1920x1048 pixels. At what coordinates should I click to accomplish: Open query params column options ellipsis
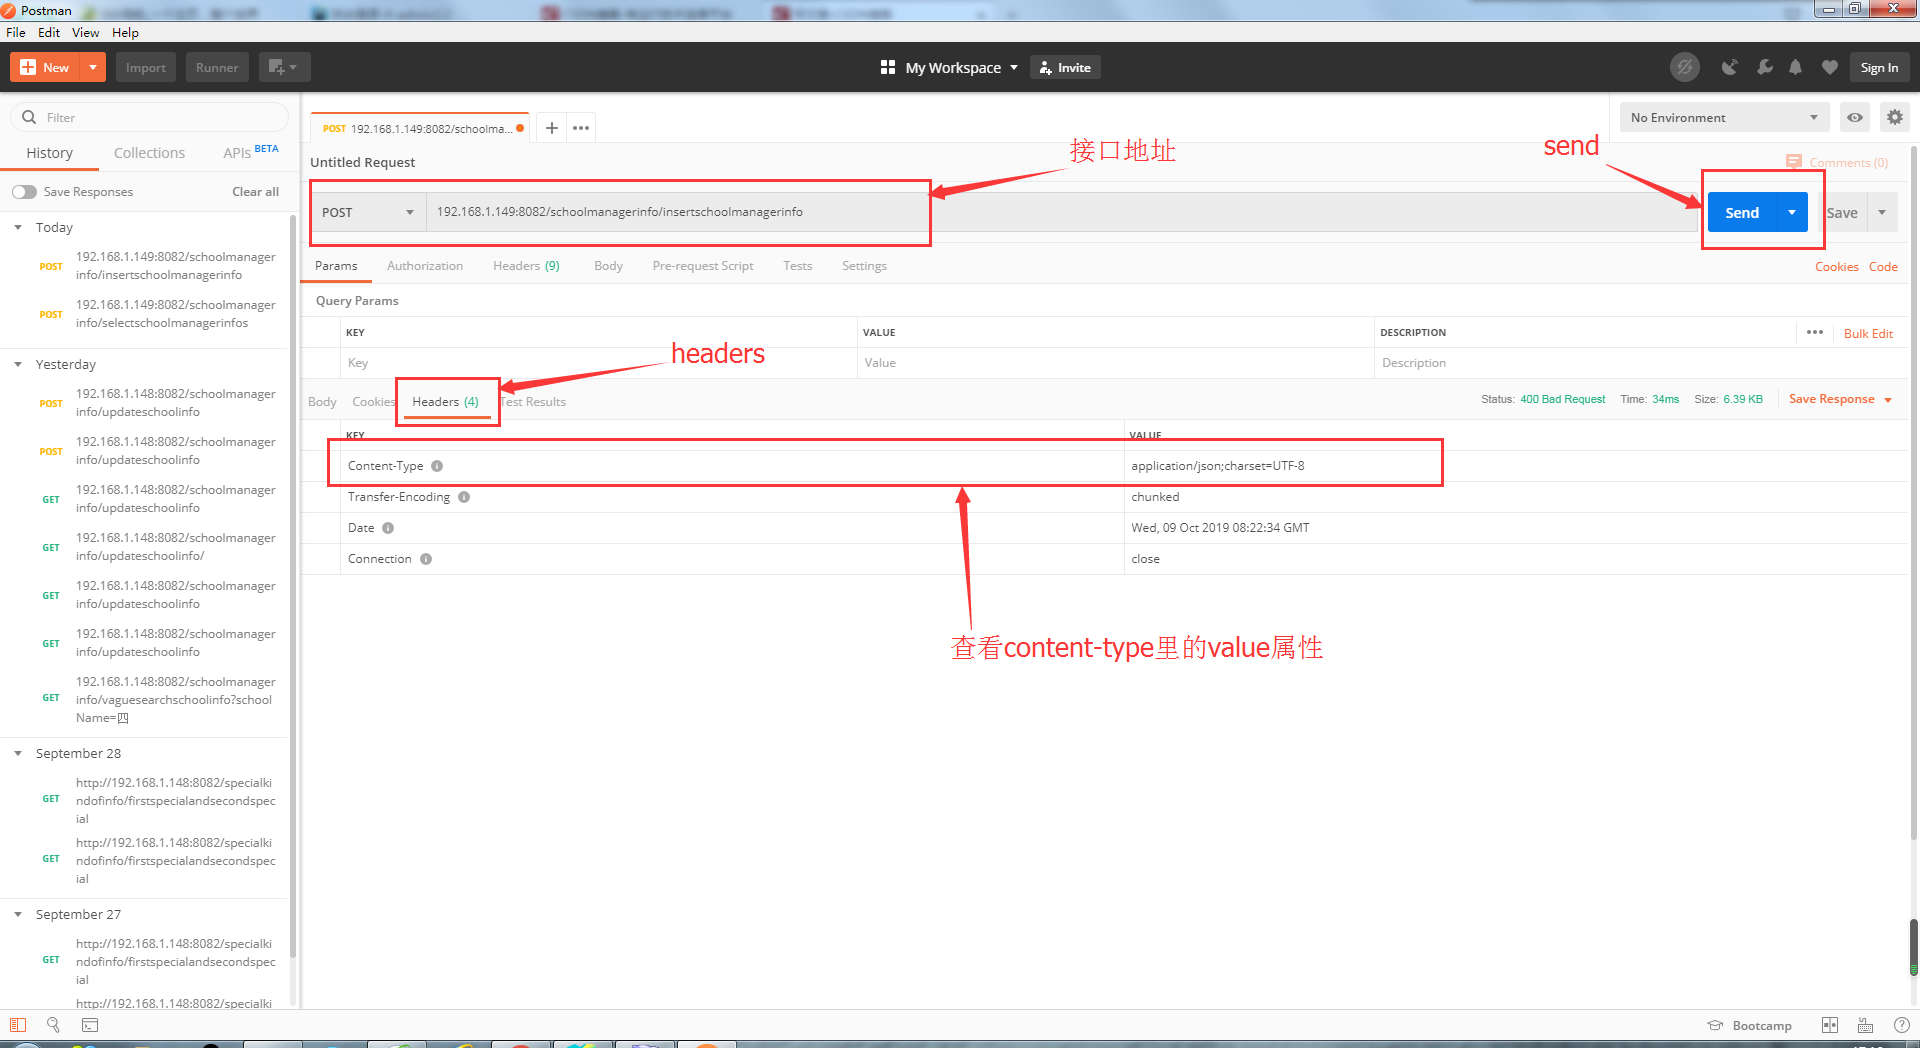point(1815,332)
